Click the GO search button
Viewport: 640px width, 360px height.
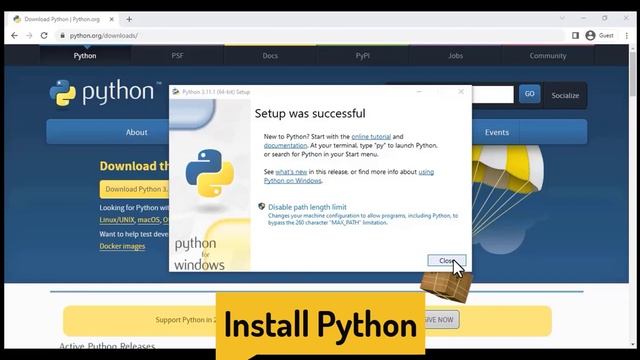tap(529, 94)
